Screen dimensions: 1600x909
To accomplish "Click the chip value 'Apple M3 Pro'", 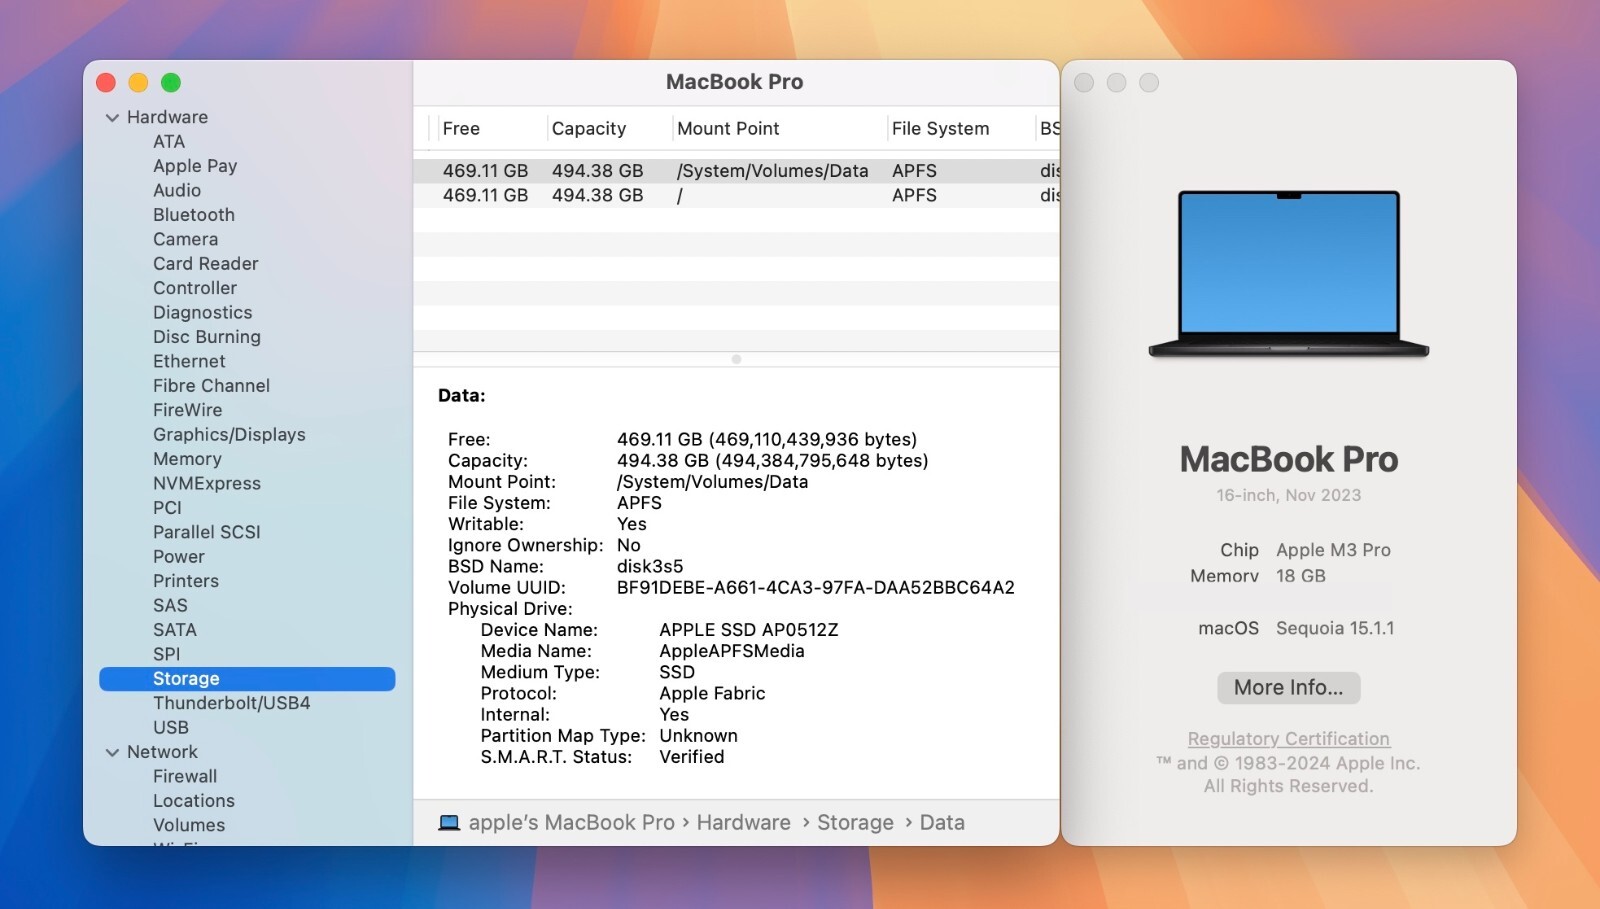I will point(1333,550).
